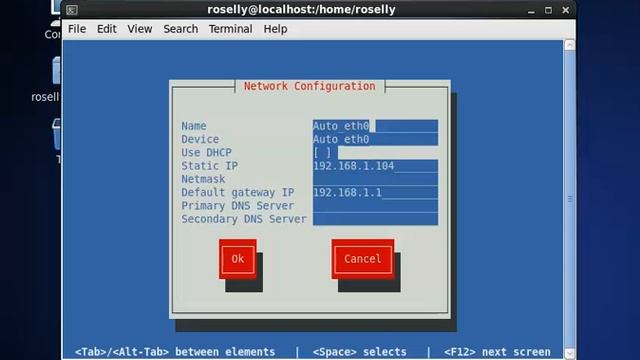Open the Edit menu
Image resolution: width=640 pixels, height=360 pixels.
point(107,29)
